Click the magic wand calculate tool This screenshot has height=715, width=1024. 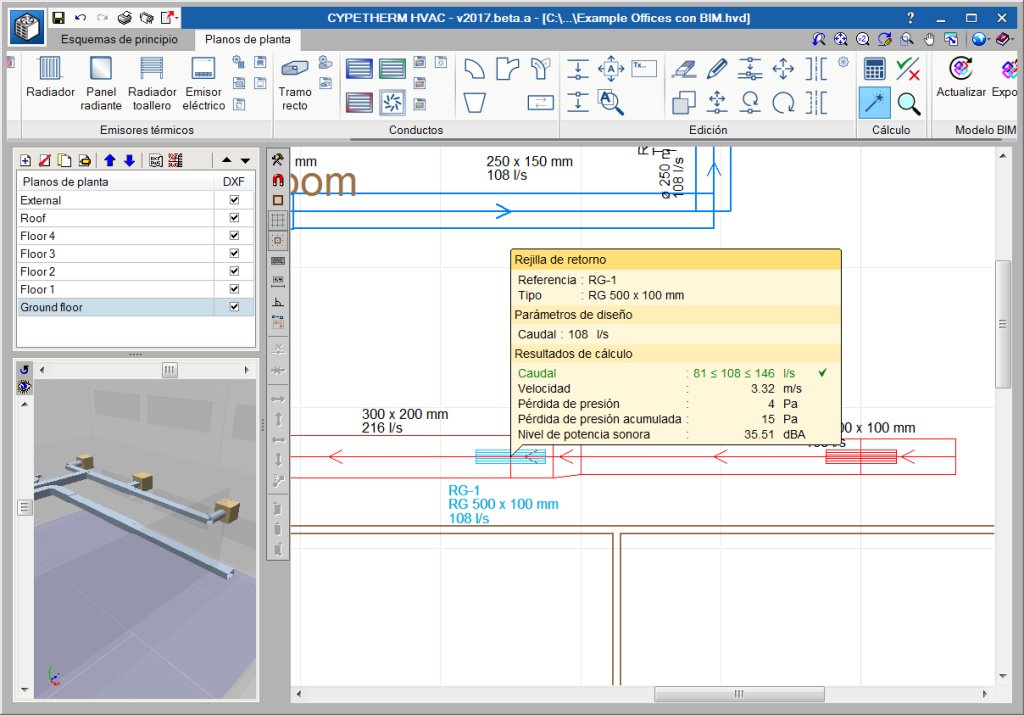click(874, 103)
